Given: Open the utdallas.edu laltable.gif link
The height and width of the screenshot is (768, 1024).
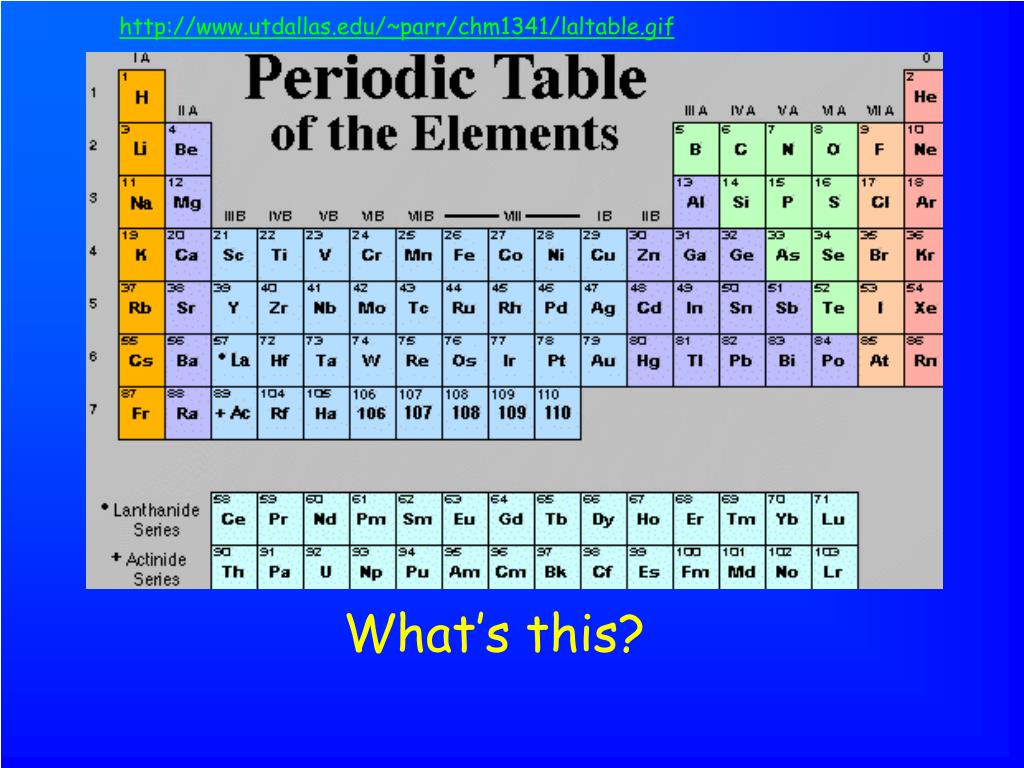Looking at the screenshot, I should 396,26.
